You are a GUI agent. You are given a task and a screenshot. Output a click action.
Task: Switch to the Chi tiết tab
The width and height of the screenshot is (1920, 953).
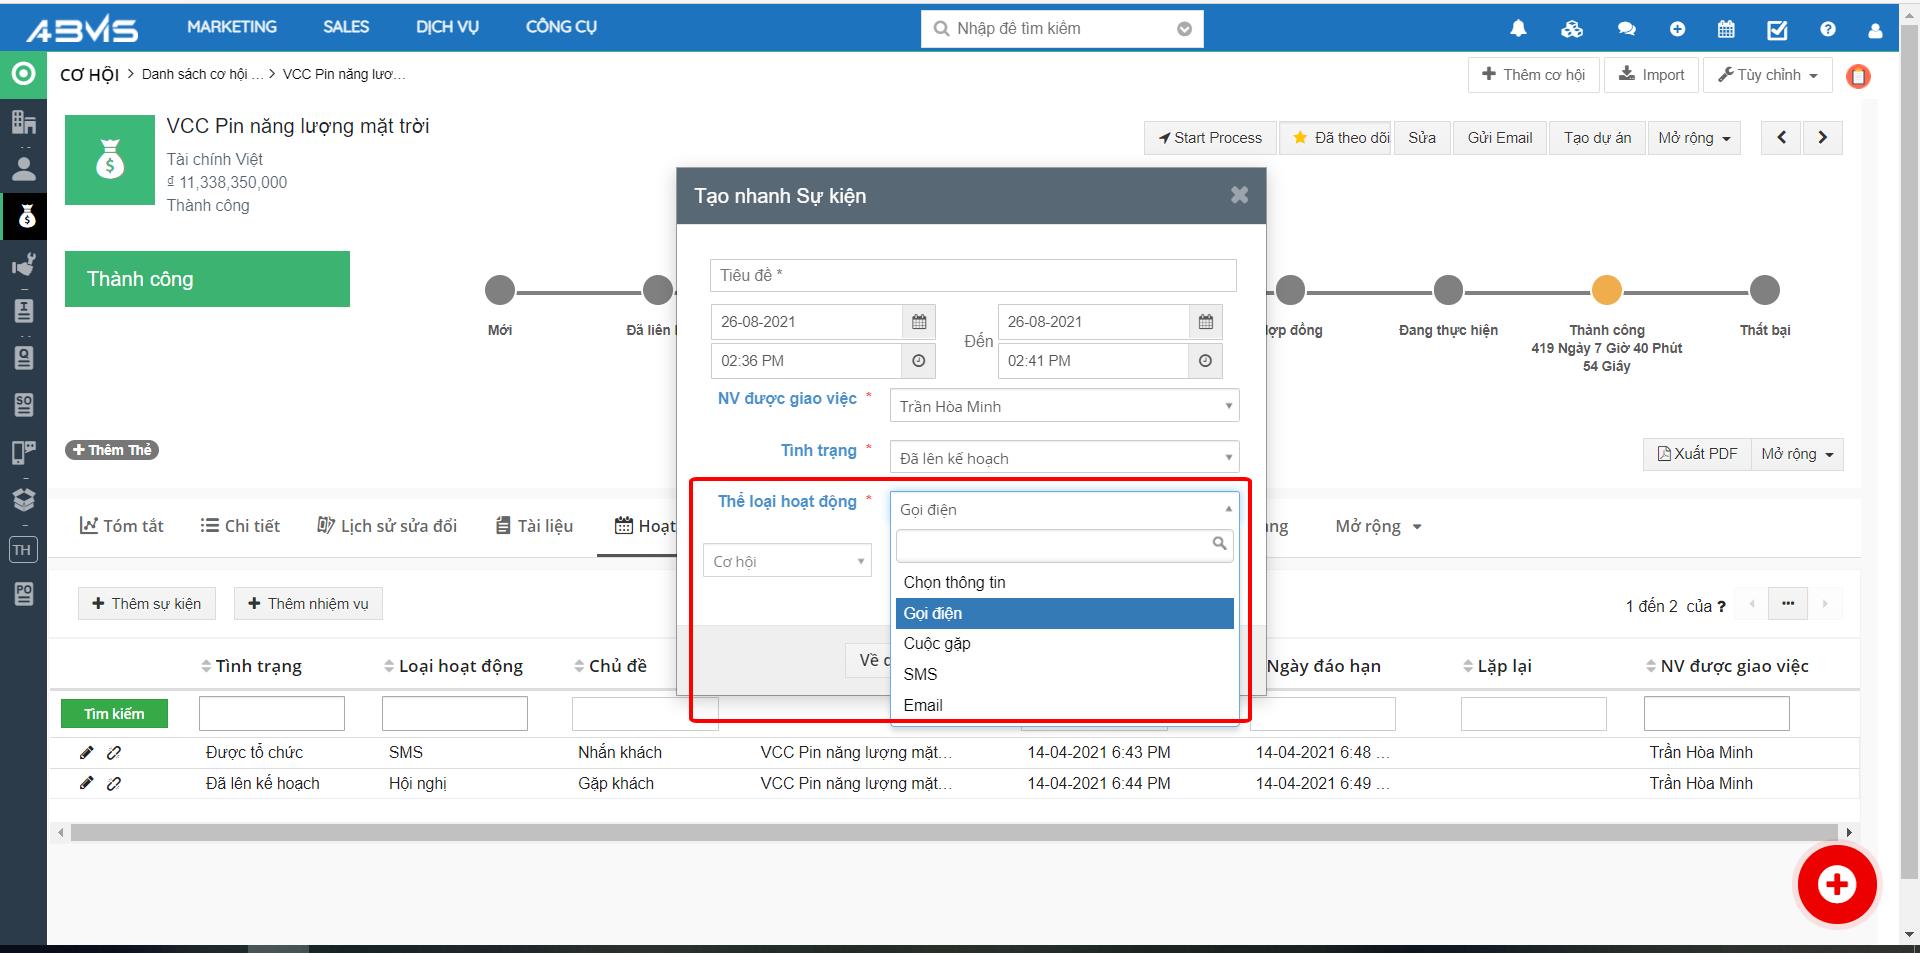point(240,526)
